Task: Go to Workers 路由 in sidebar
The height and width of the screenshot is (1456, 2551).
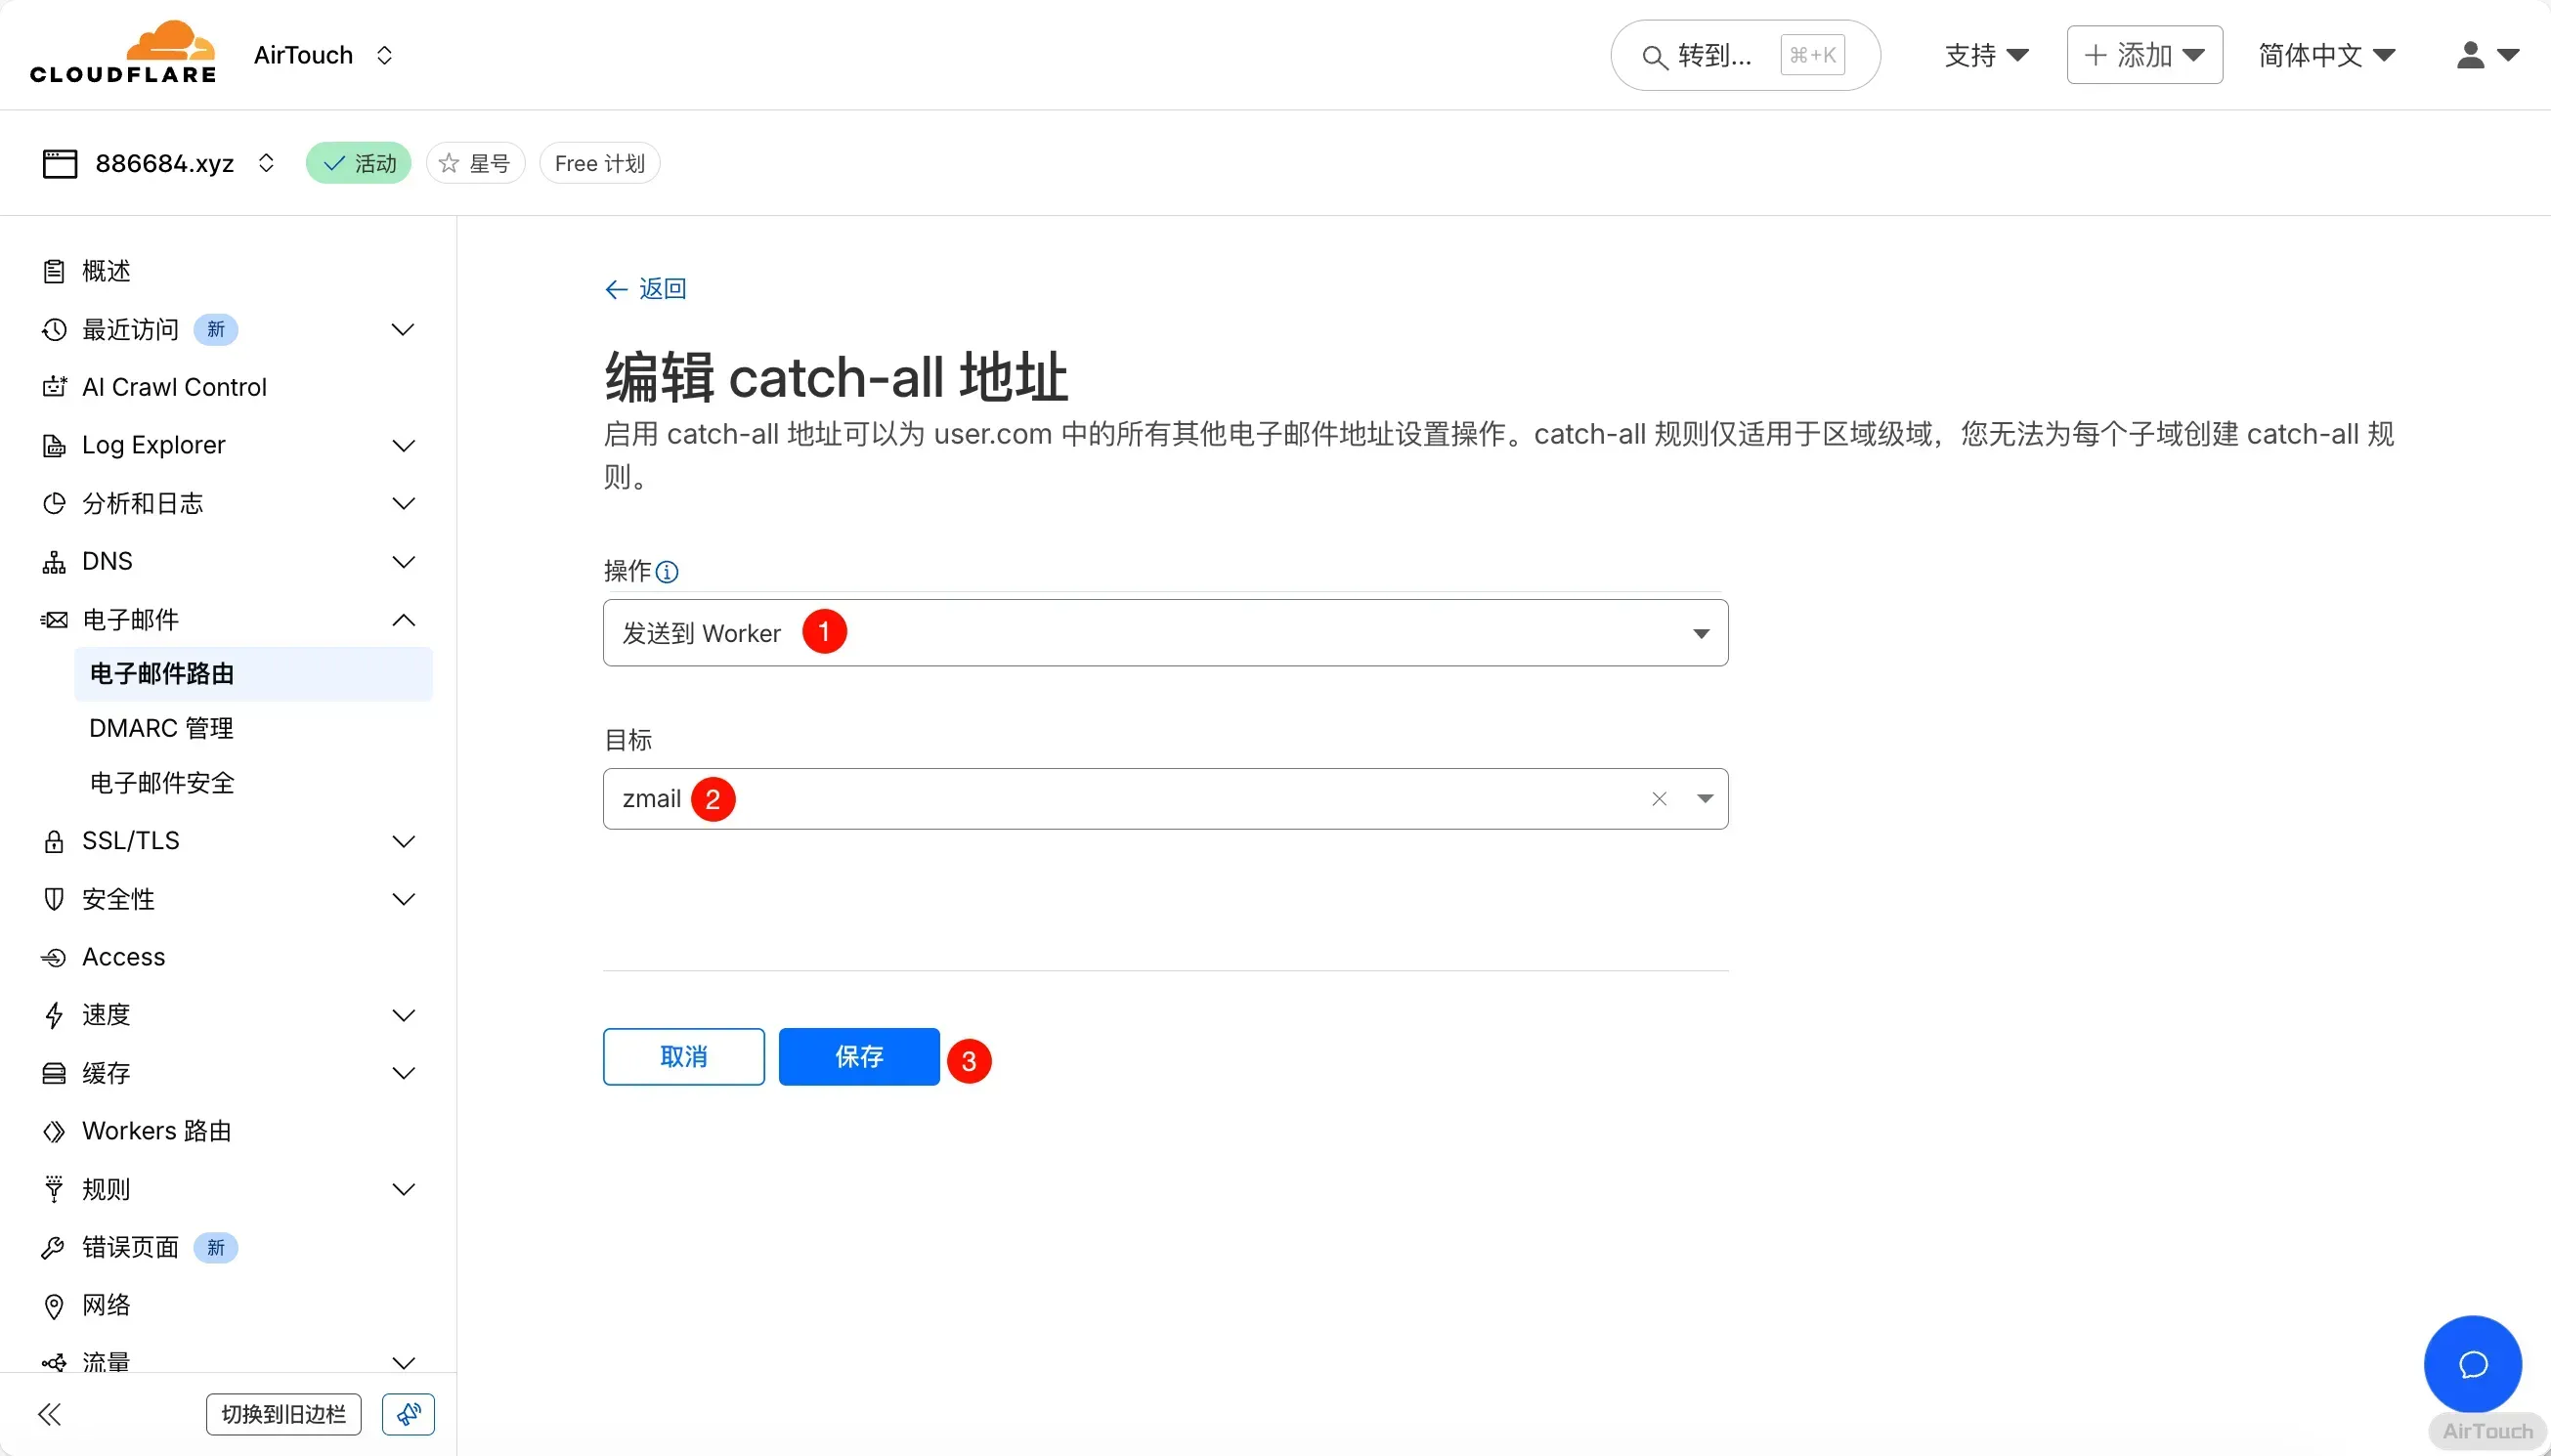Action: [157, 1131]
